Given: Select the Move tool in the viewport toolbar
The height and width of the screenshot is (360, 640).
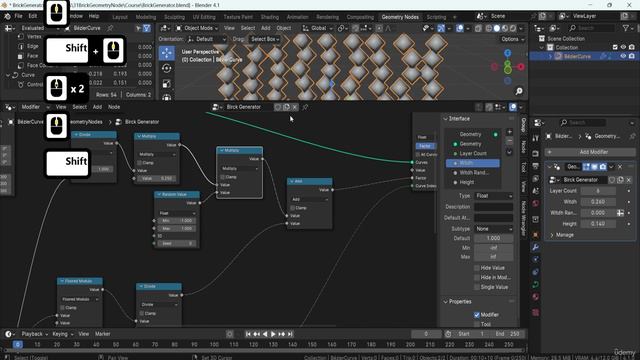Looking at the screenshot, I should [167, 53].
